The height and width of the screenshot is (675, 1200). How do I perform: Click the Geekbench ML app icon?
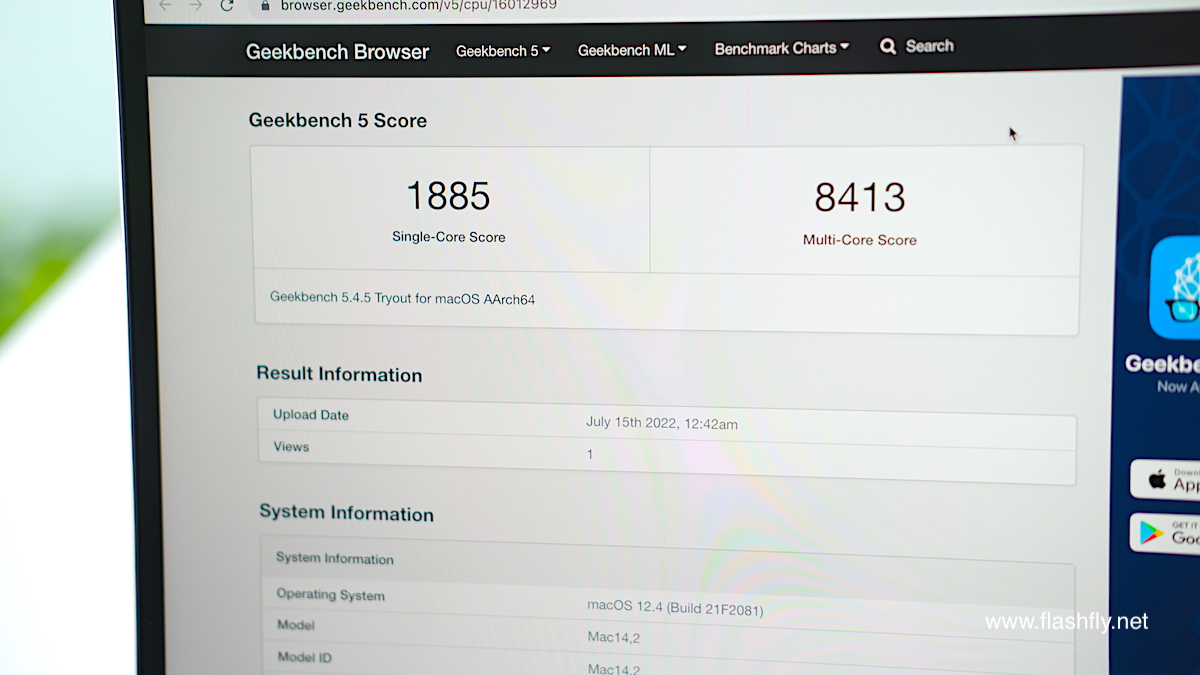click(1176, 288)
